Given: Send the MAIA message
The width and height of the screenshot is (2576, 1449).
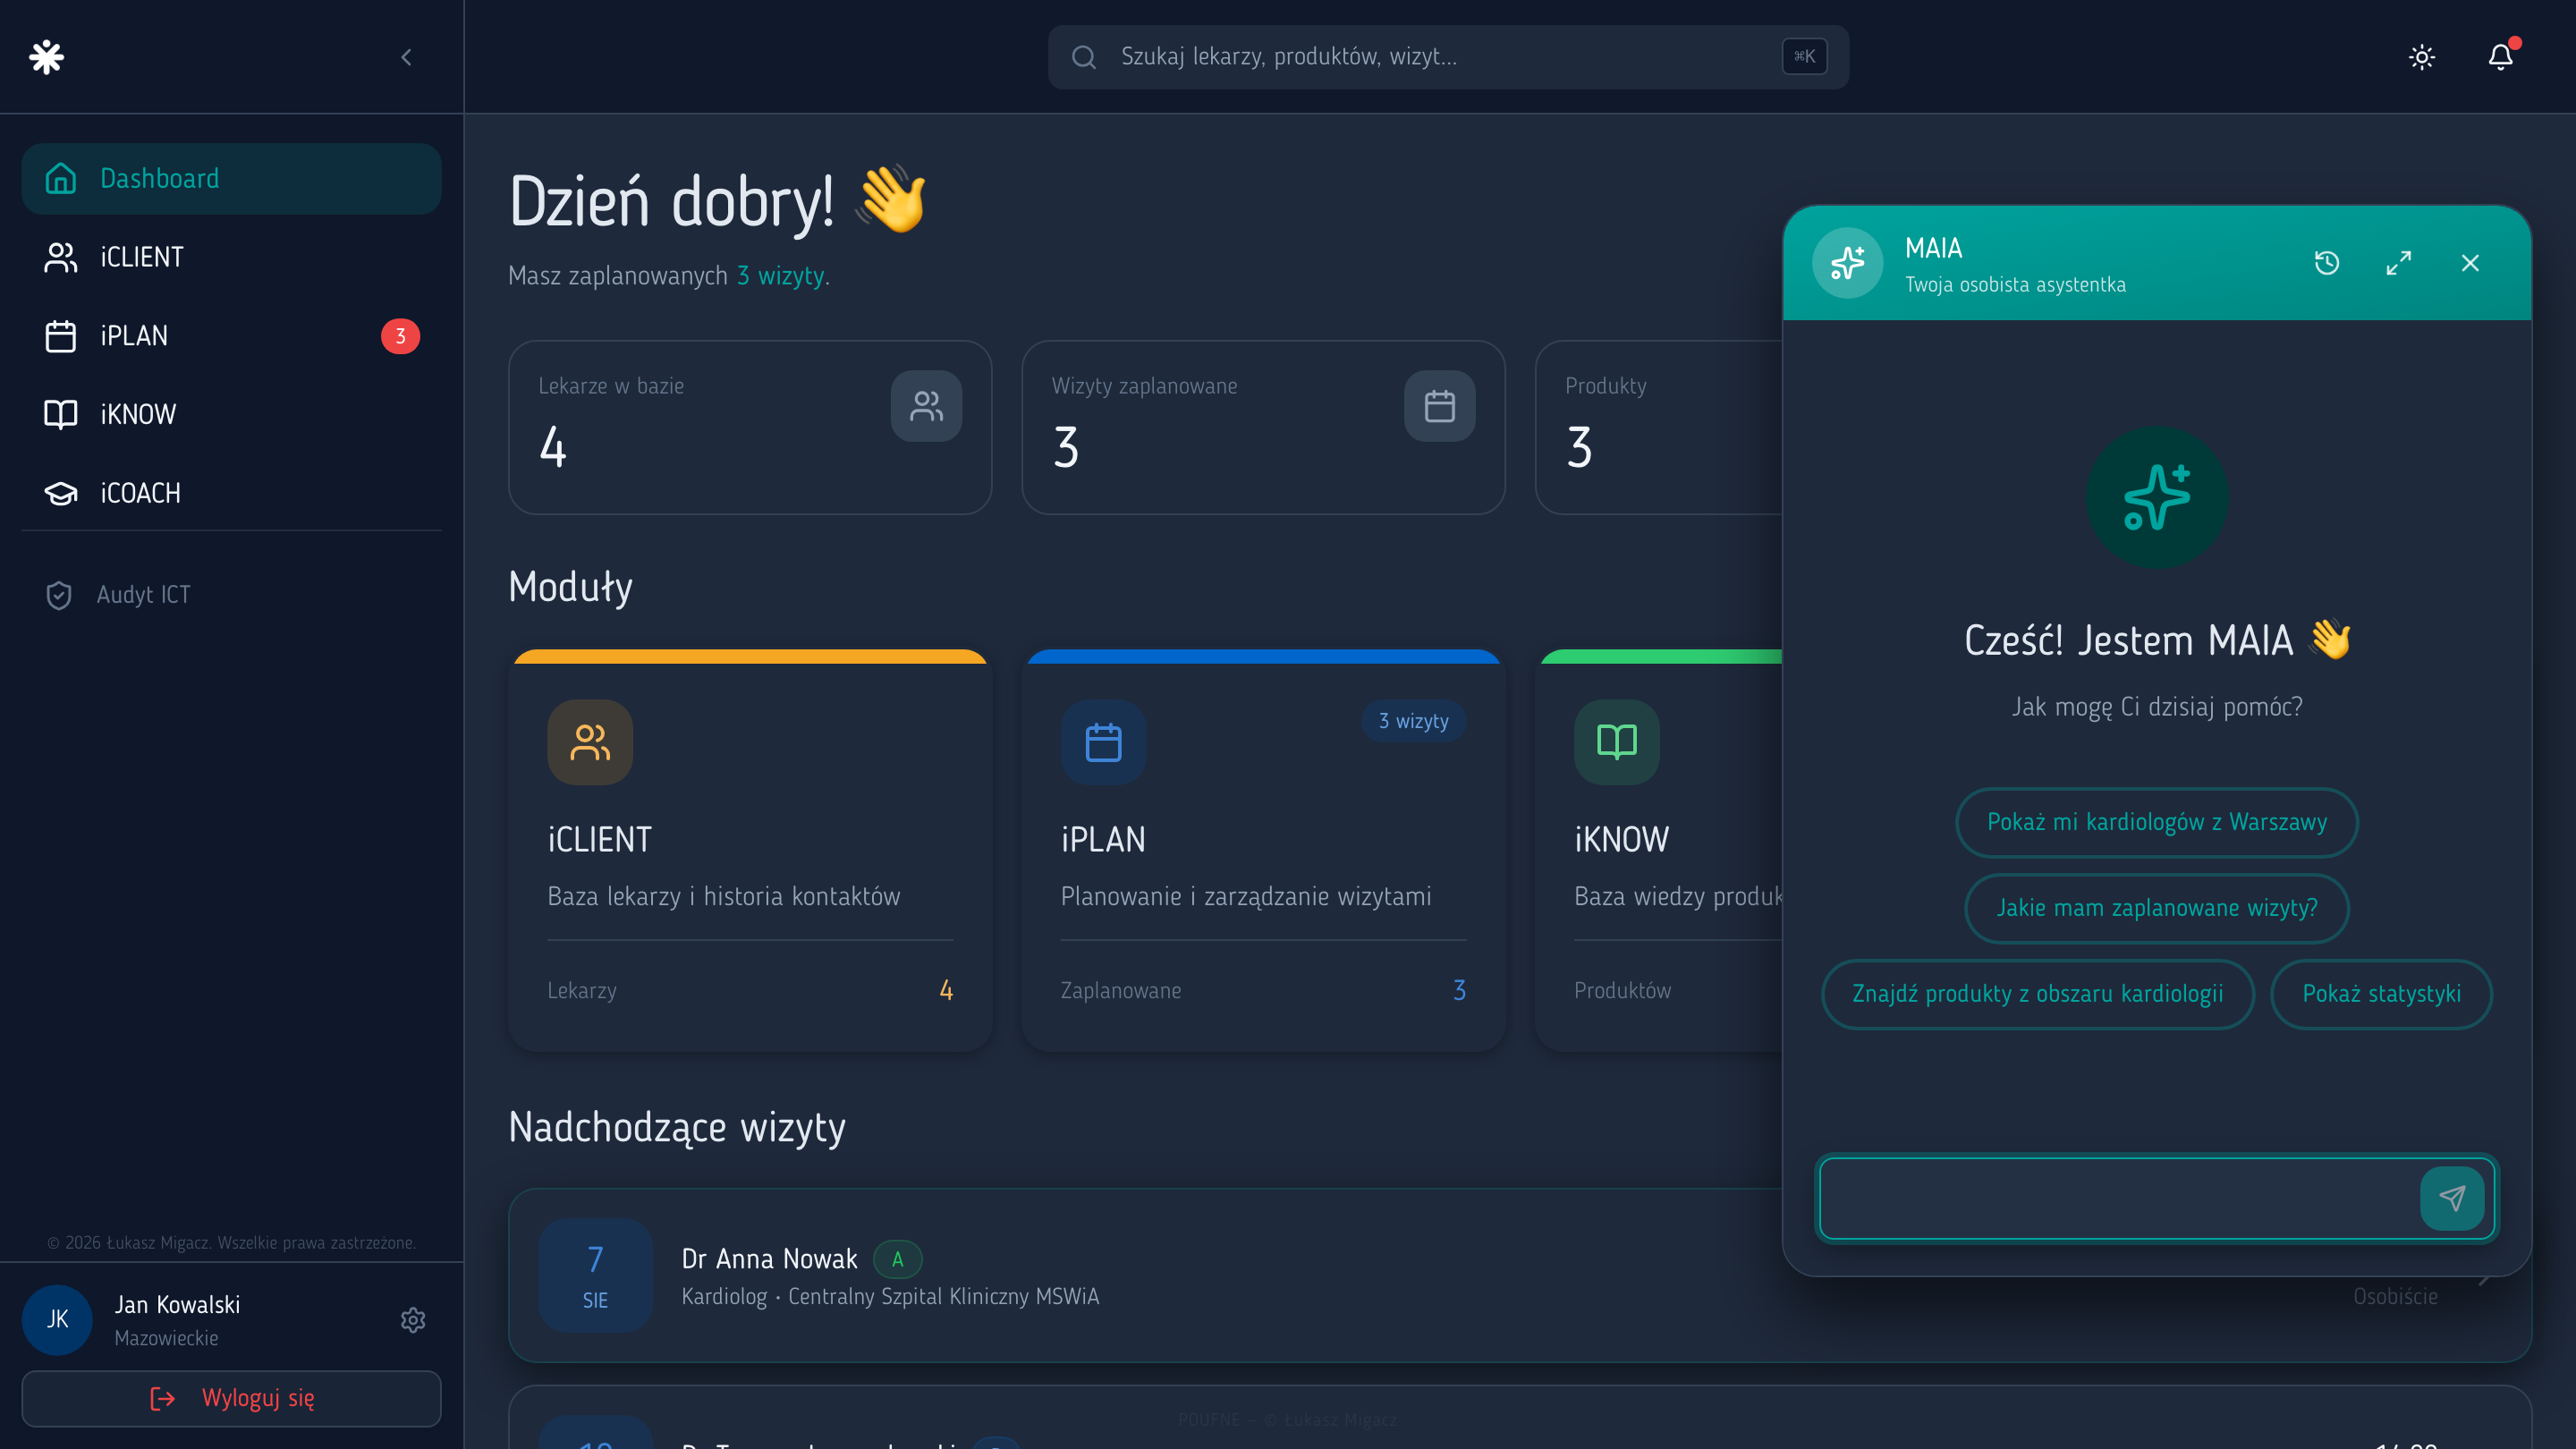Looking at the screenshot, I should [x=2452, y=1199].
